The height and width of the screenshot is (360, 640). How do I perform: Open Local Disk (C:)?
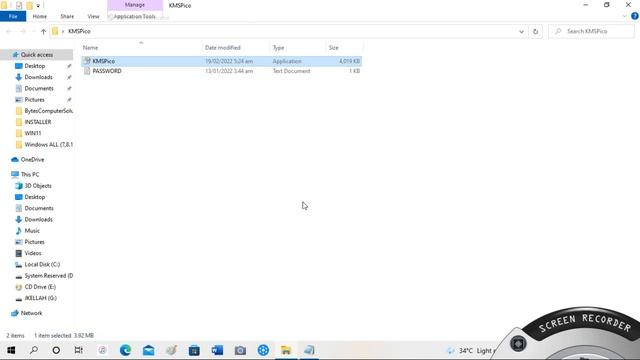click(x=42, y=264)
